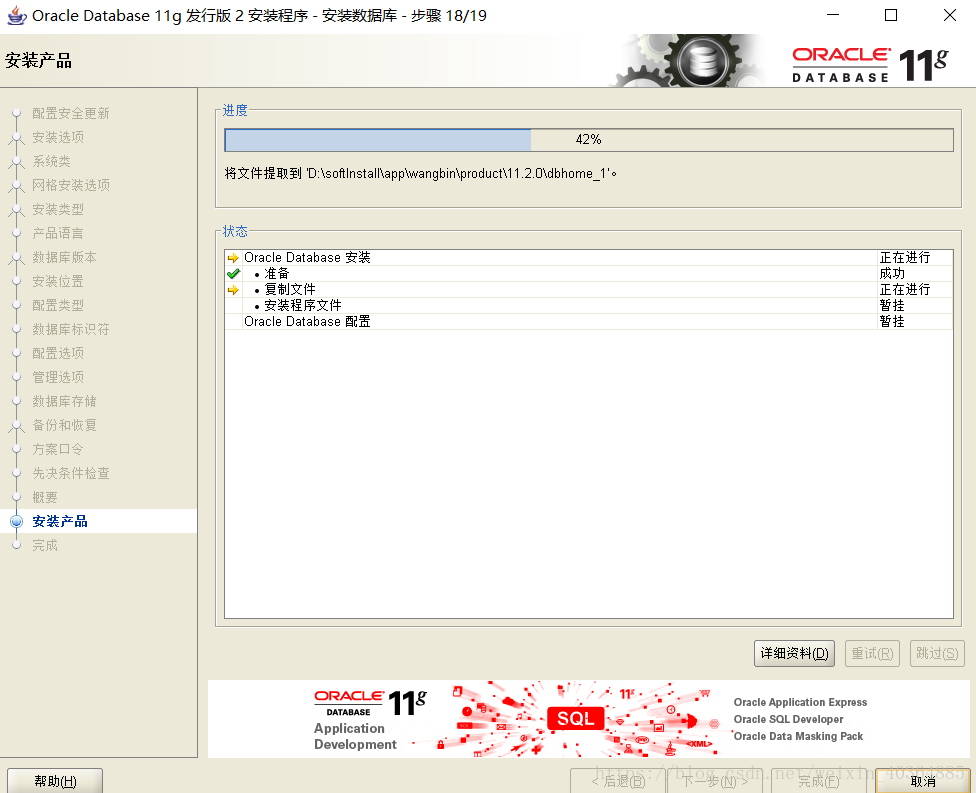Click the 重试(R) retry button

pyautogui.click(x=872, y=654)
